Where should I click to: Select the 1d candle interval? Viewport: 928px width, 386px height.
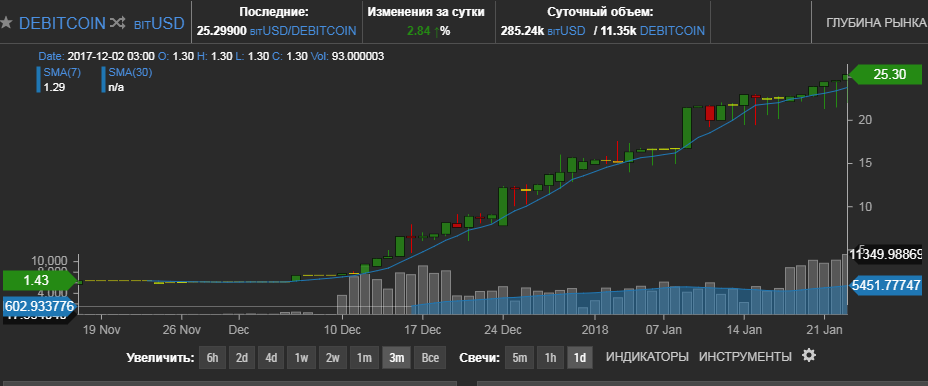click(x=580, y=358)
